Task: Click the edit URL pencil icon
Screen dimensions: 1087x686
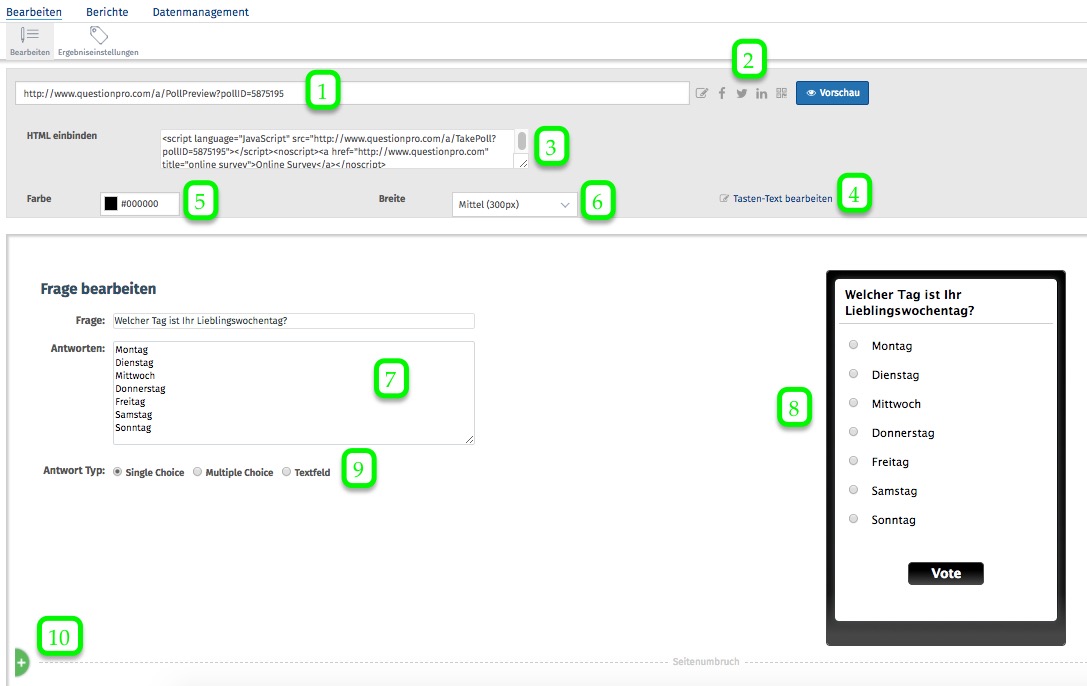Action: (x=702, y=93)
